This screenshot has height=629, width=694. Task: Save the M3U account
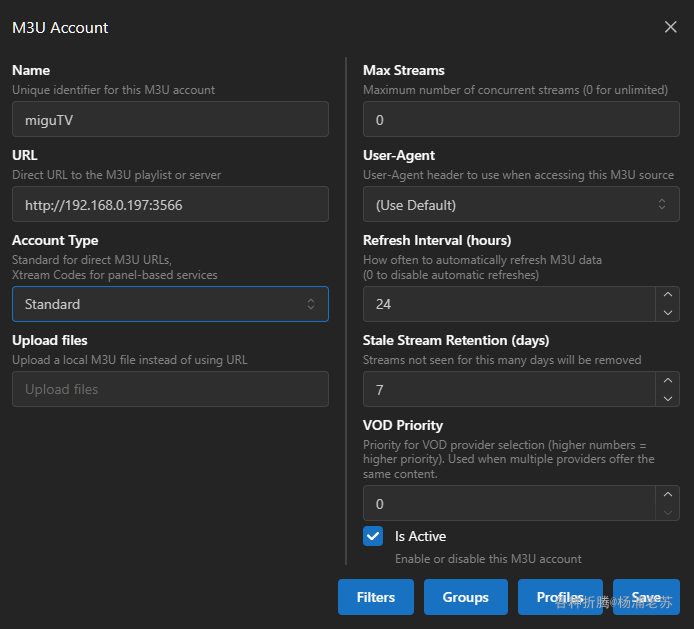646,597
